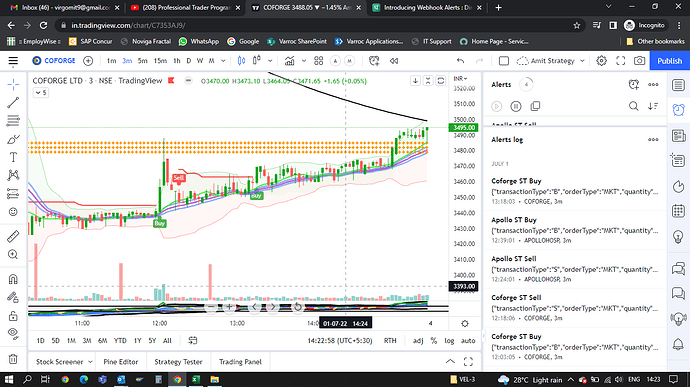Switch to the 1m timeframe
Image resolution: width=690 pixels, height=387 pixels.
(x=111, y=61)
